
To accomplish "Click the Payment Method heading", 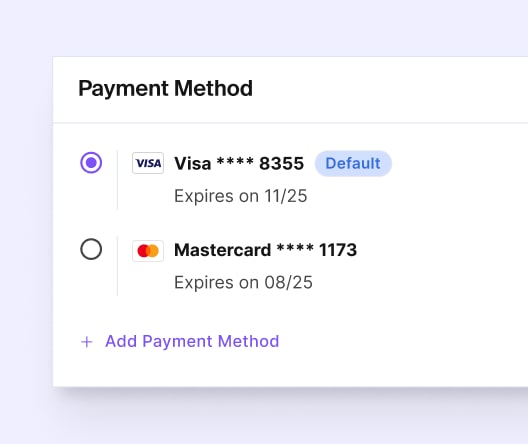I will 165,89.
